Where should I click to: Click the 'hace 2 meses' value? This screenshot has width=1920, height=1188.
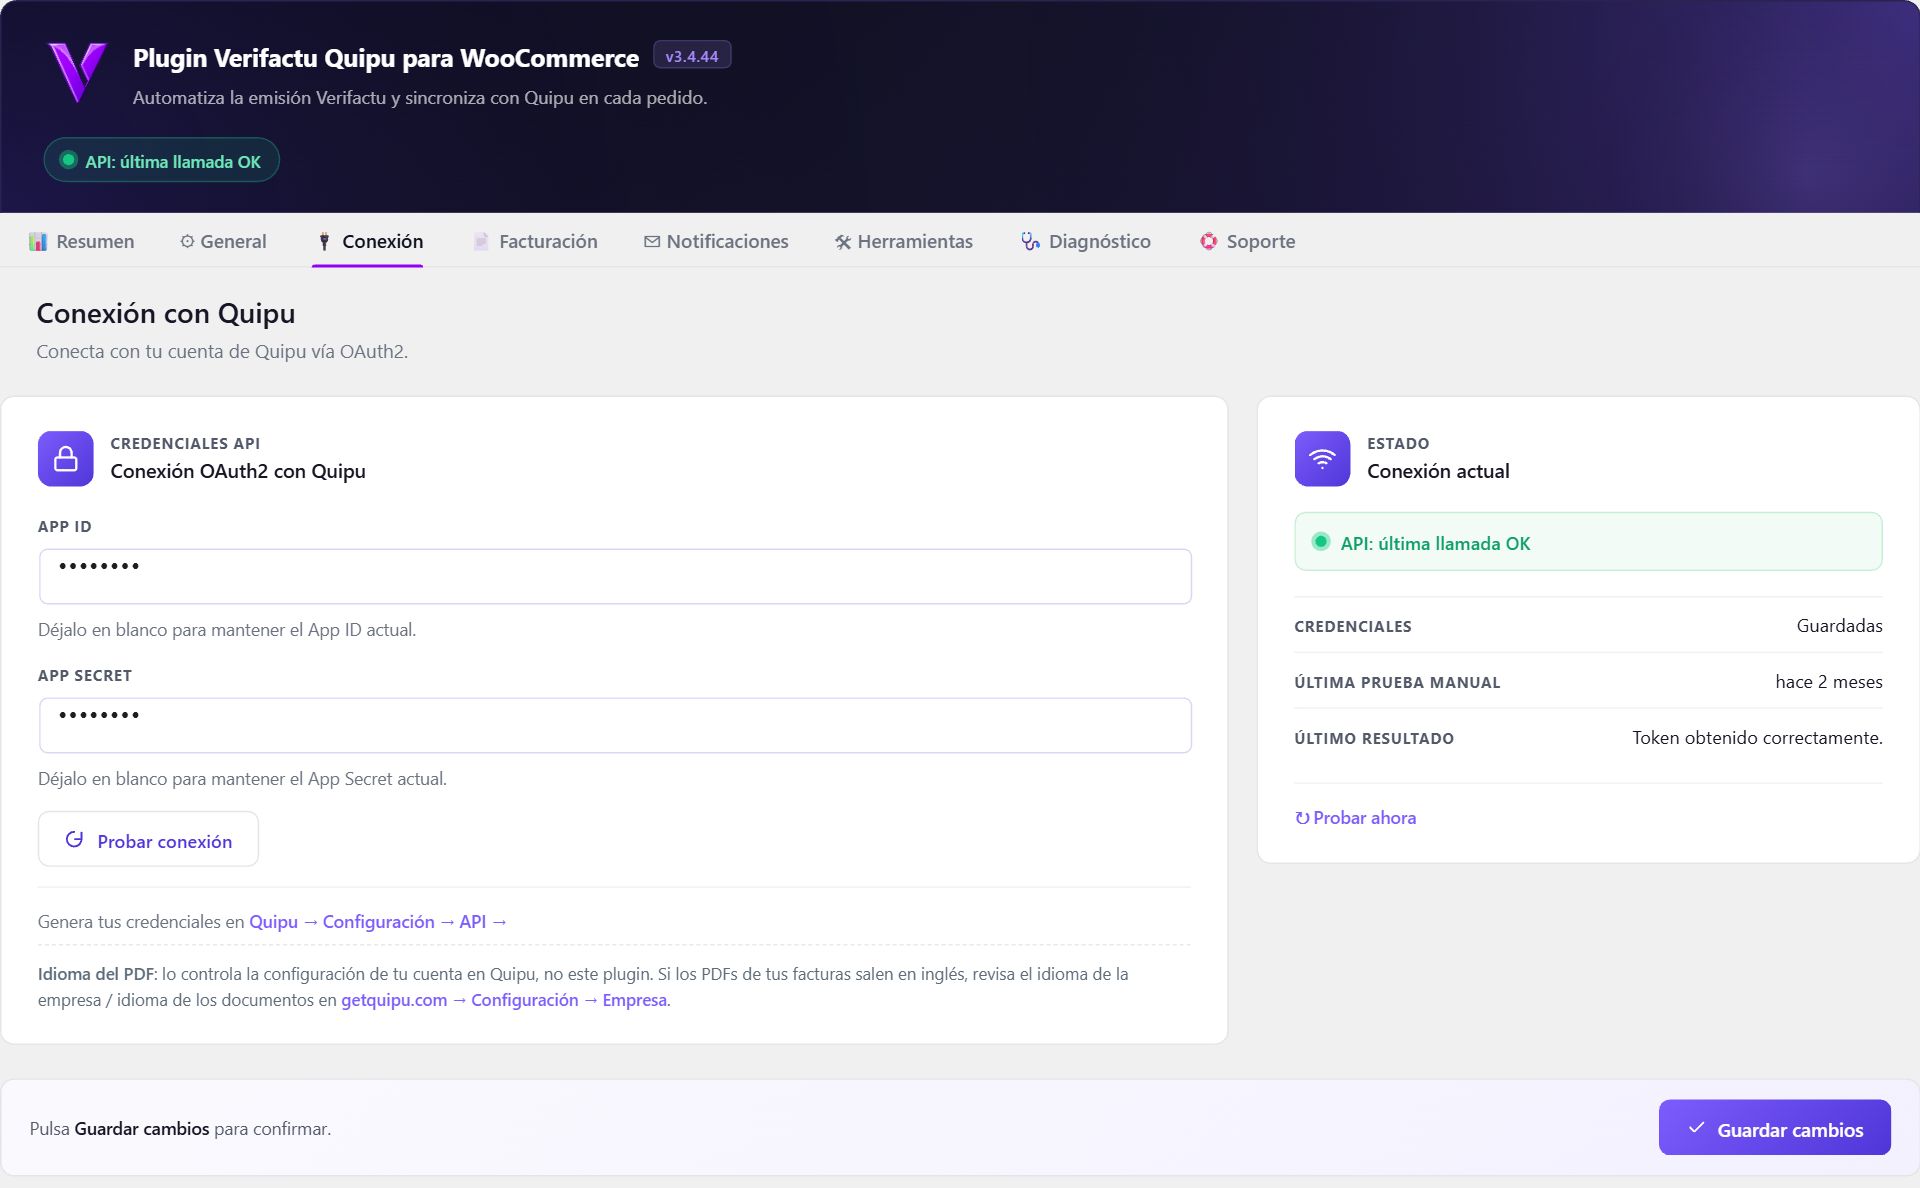click(x=1829, y=681)
